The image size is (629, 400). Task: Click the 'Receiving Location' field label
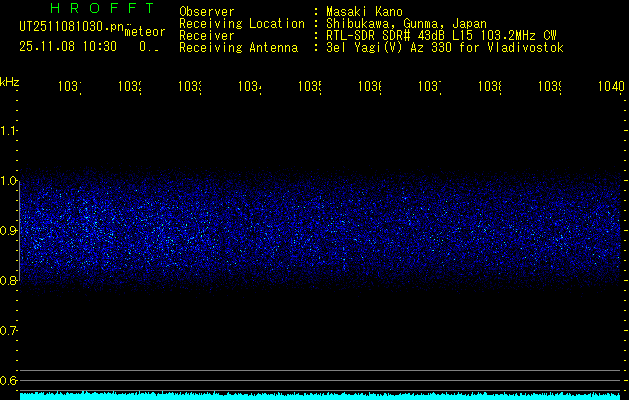tap(241, 23)
